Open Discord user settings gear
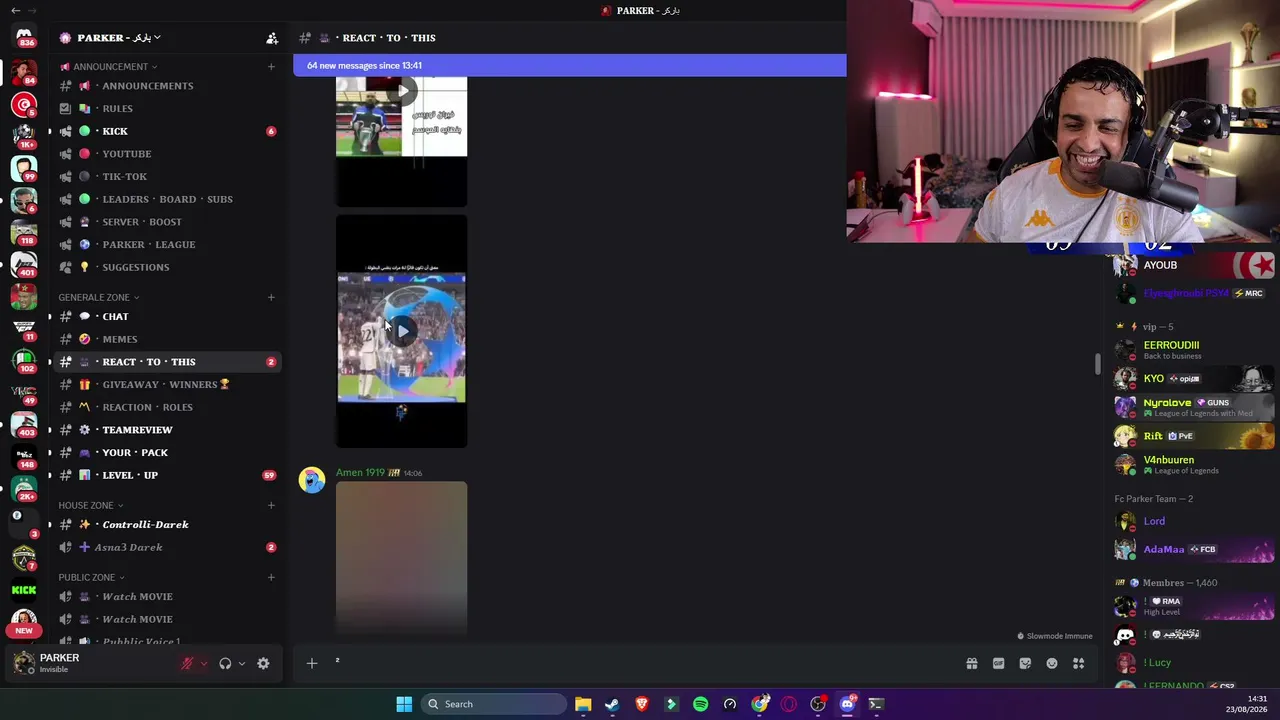 [x=263, y=663]
